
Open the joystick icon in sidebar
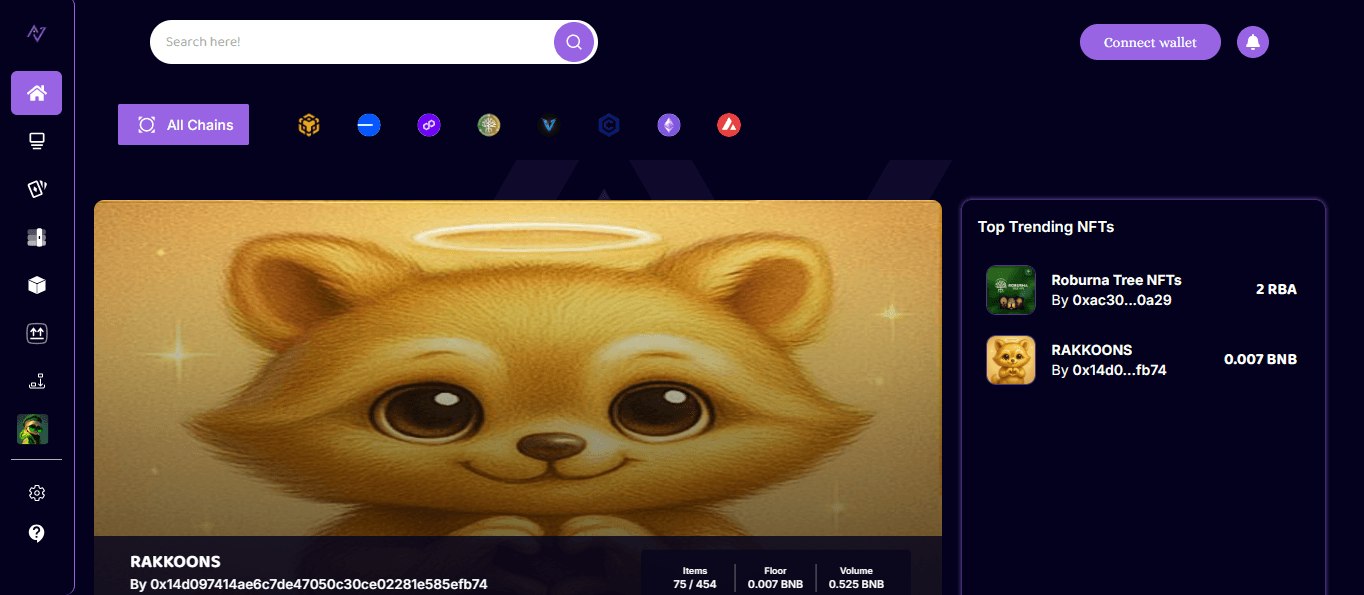(37, 381)
